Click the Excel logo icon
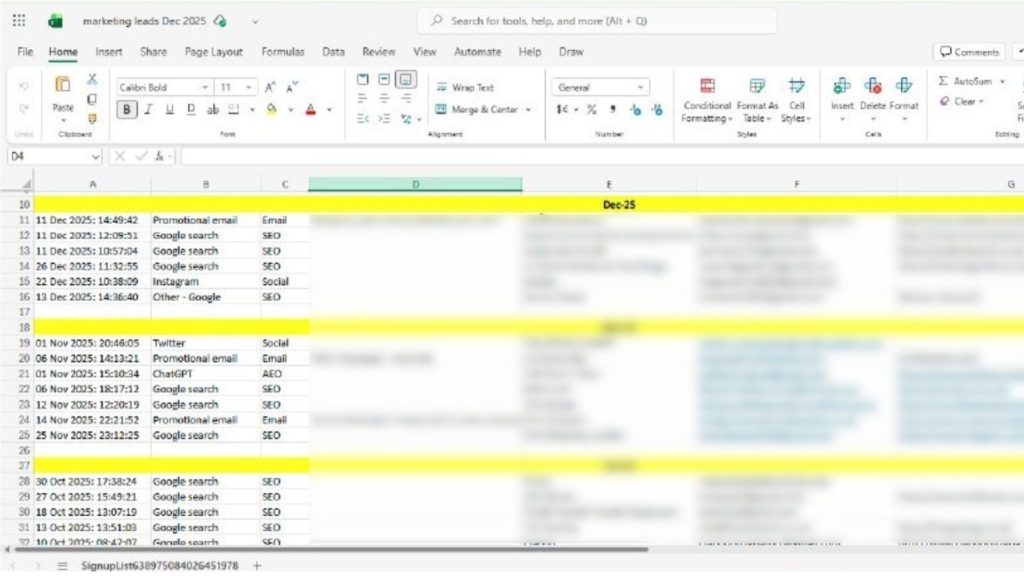1024x576 pixels. click(x=56, y=21)
